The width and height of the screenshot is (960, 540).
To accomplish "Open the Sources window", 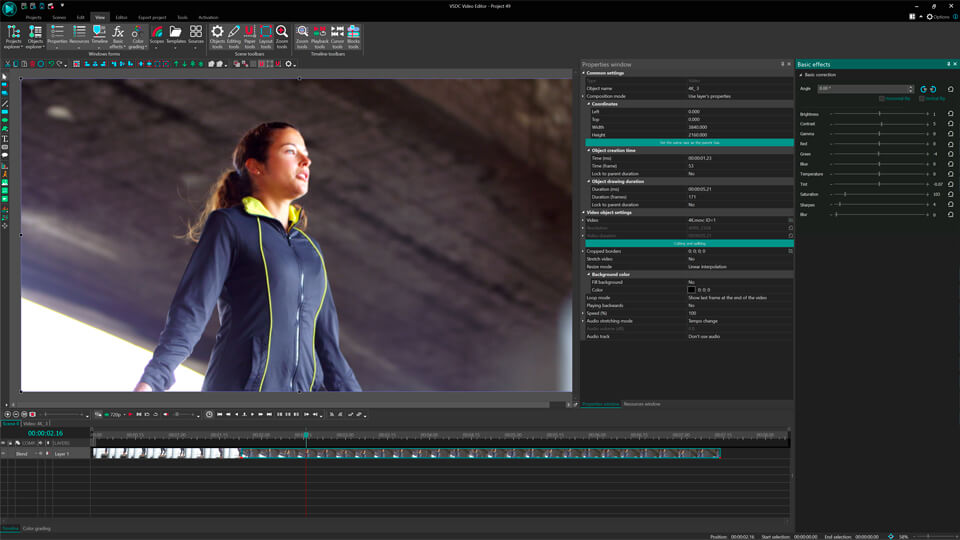I will point(196,36).
